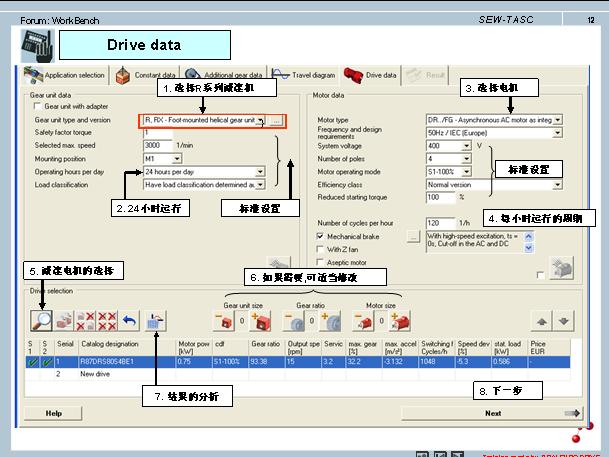Click the Gear ratio column header in table

[266, 348]
